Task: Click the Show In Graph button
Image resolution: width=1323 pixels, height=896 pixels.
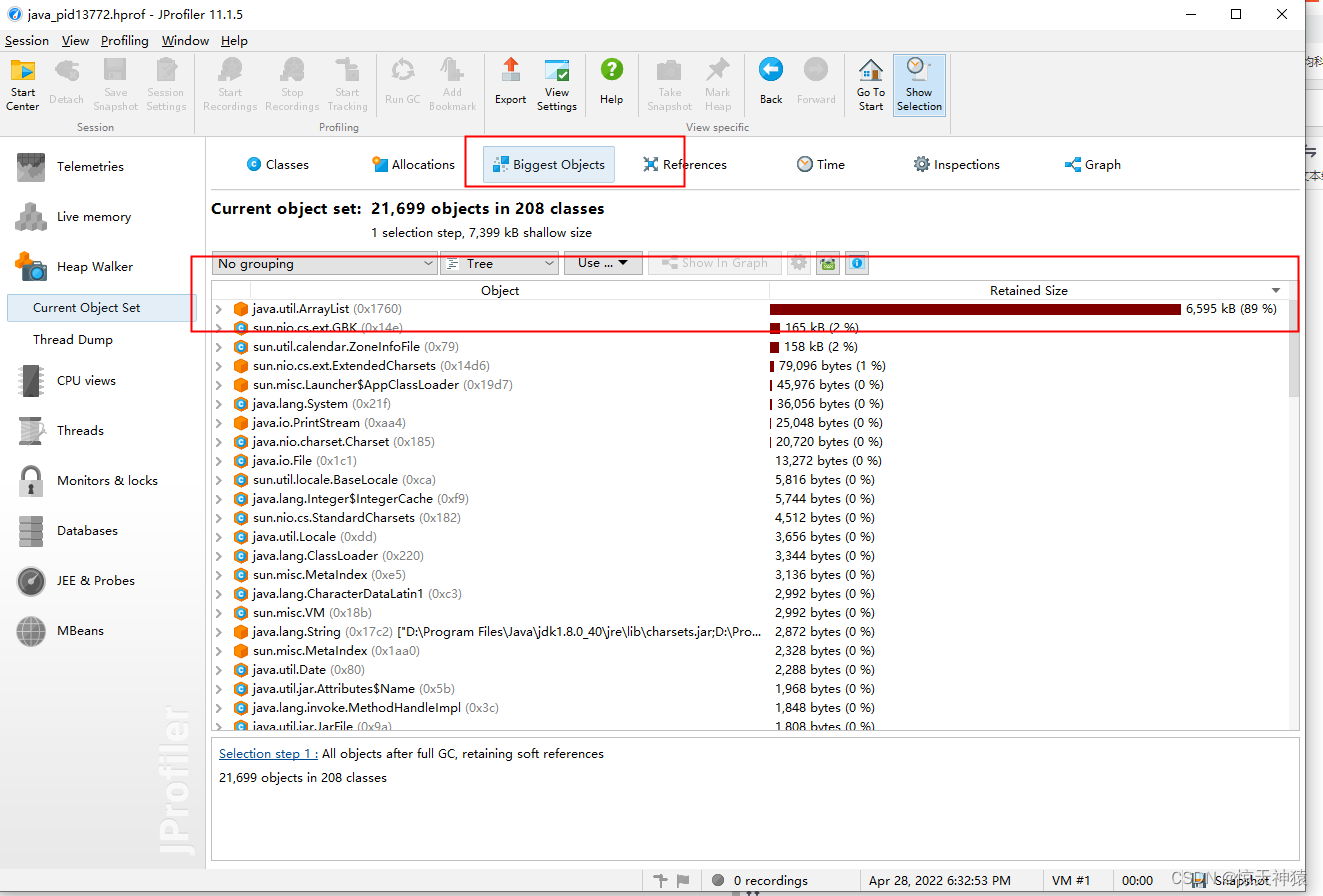Action: [x=714, y=264]
